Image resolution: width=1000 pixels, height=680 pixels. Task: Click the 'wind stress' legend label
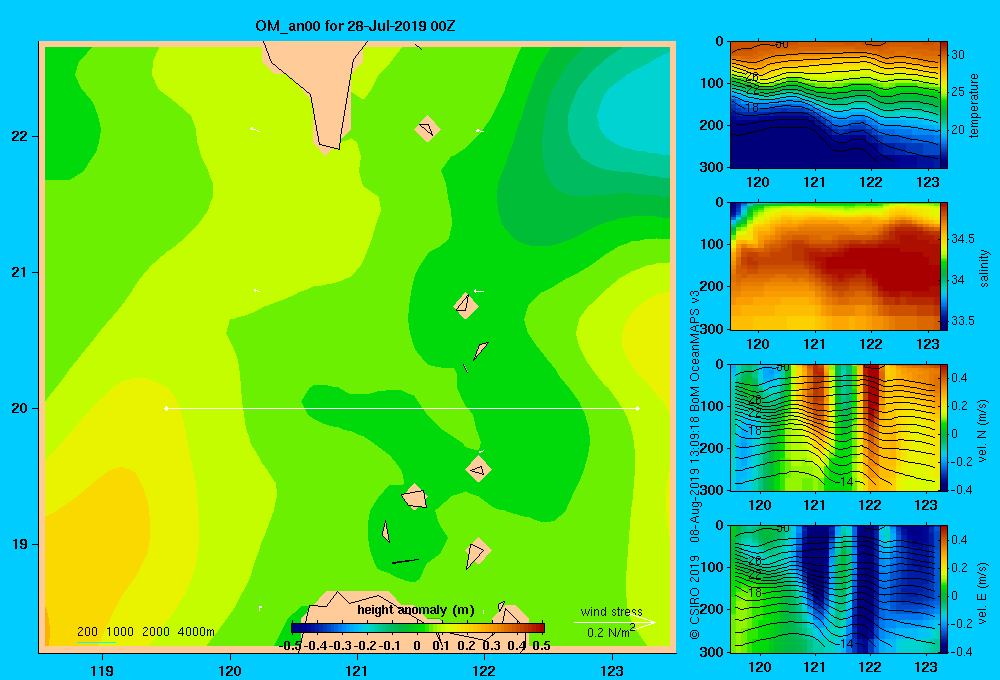coord(611,611)
